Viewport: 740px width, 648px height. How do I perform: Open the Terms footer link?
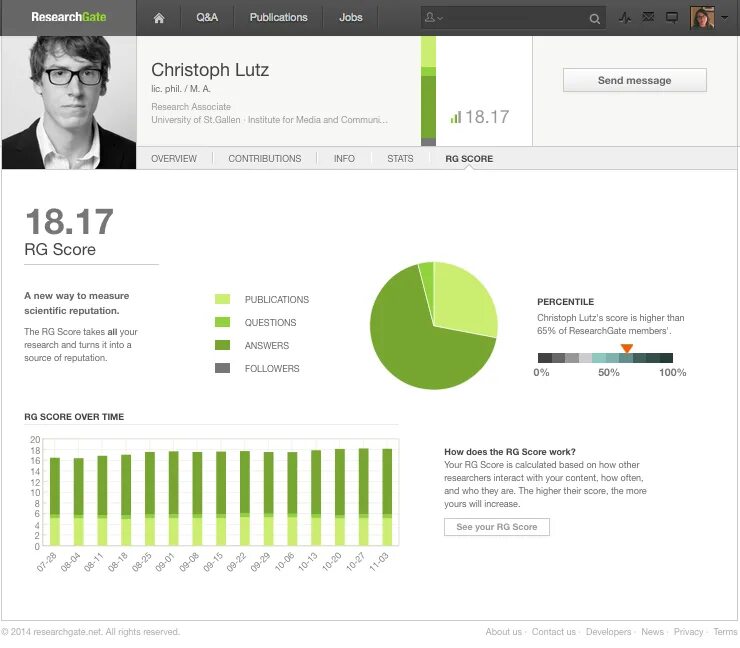[x=725, y=631]
